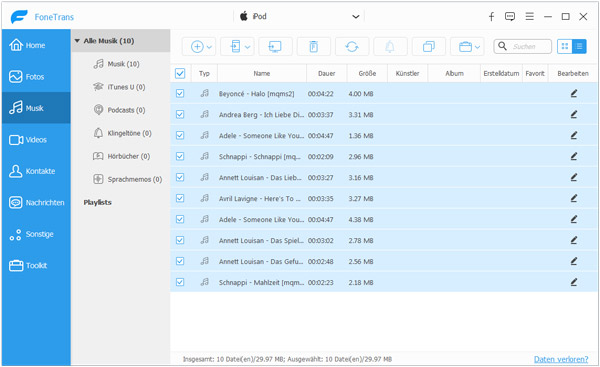Viewport: 600px width, 367px height.
Task: Open Sonstige section
Action: pos(36,234)
